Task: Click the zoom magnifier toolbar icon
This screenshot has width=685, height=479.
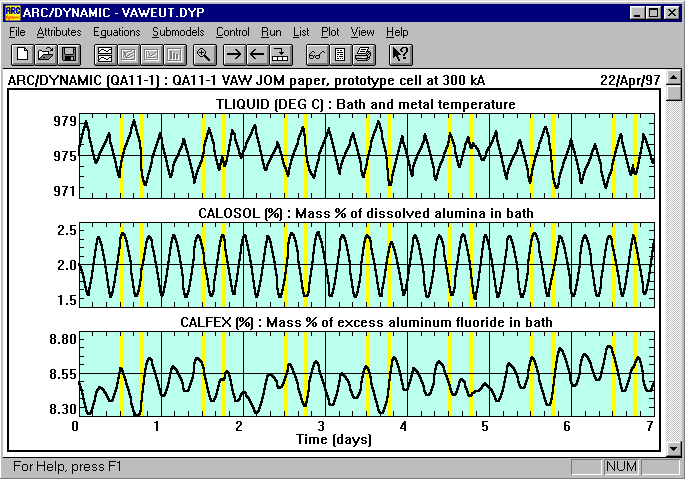Action: [x=203, y=54]
